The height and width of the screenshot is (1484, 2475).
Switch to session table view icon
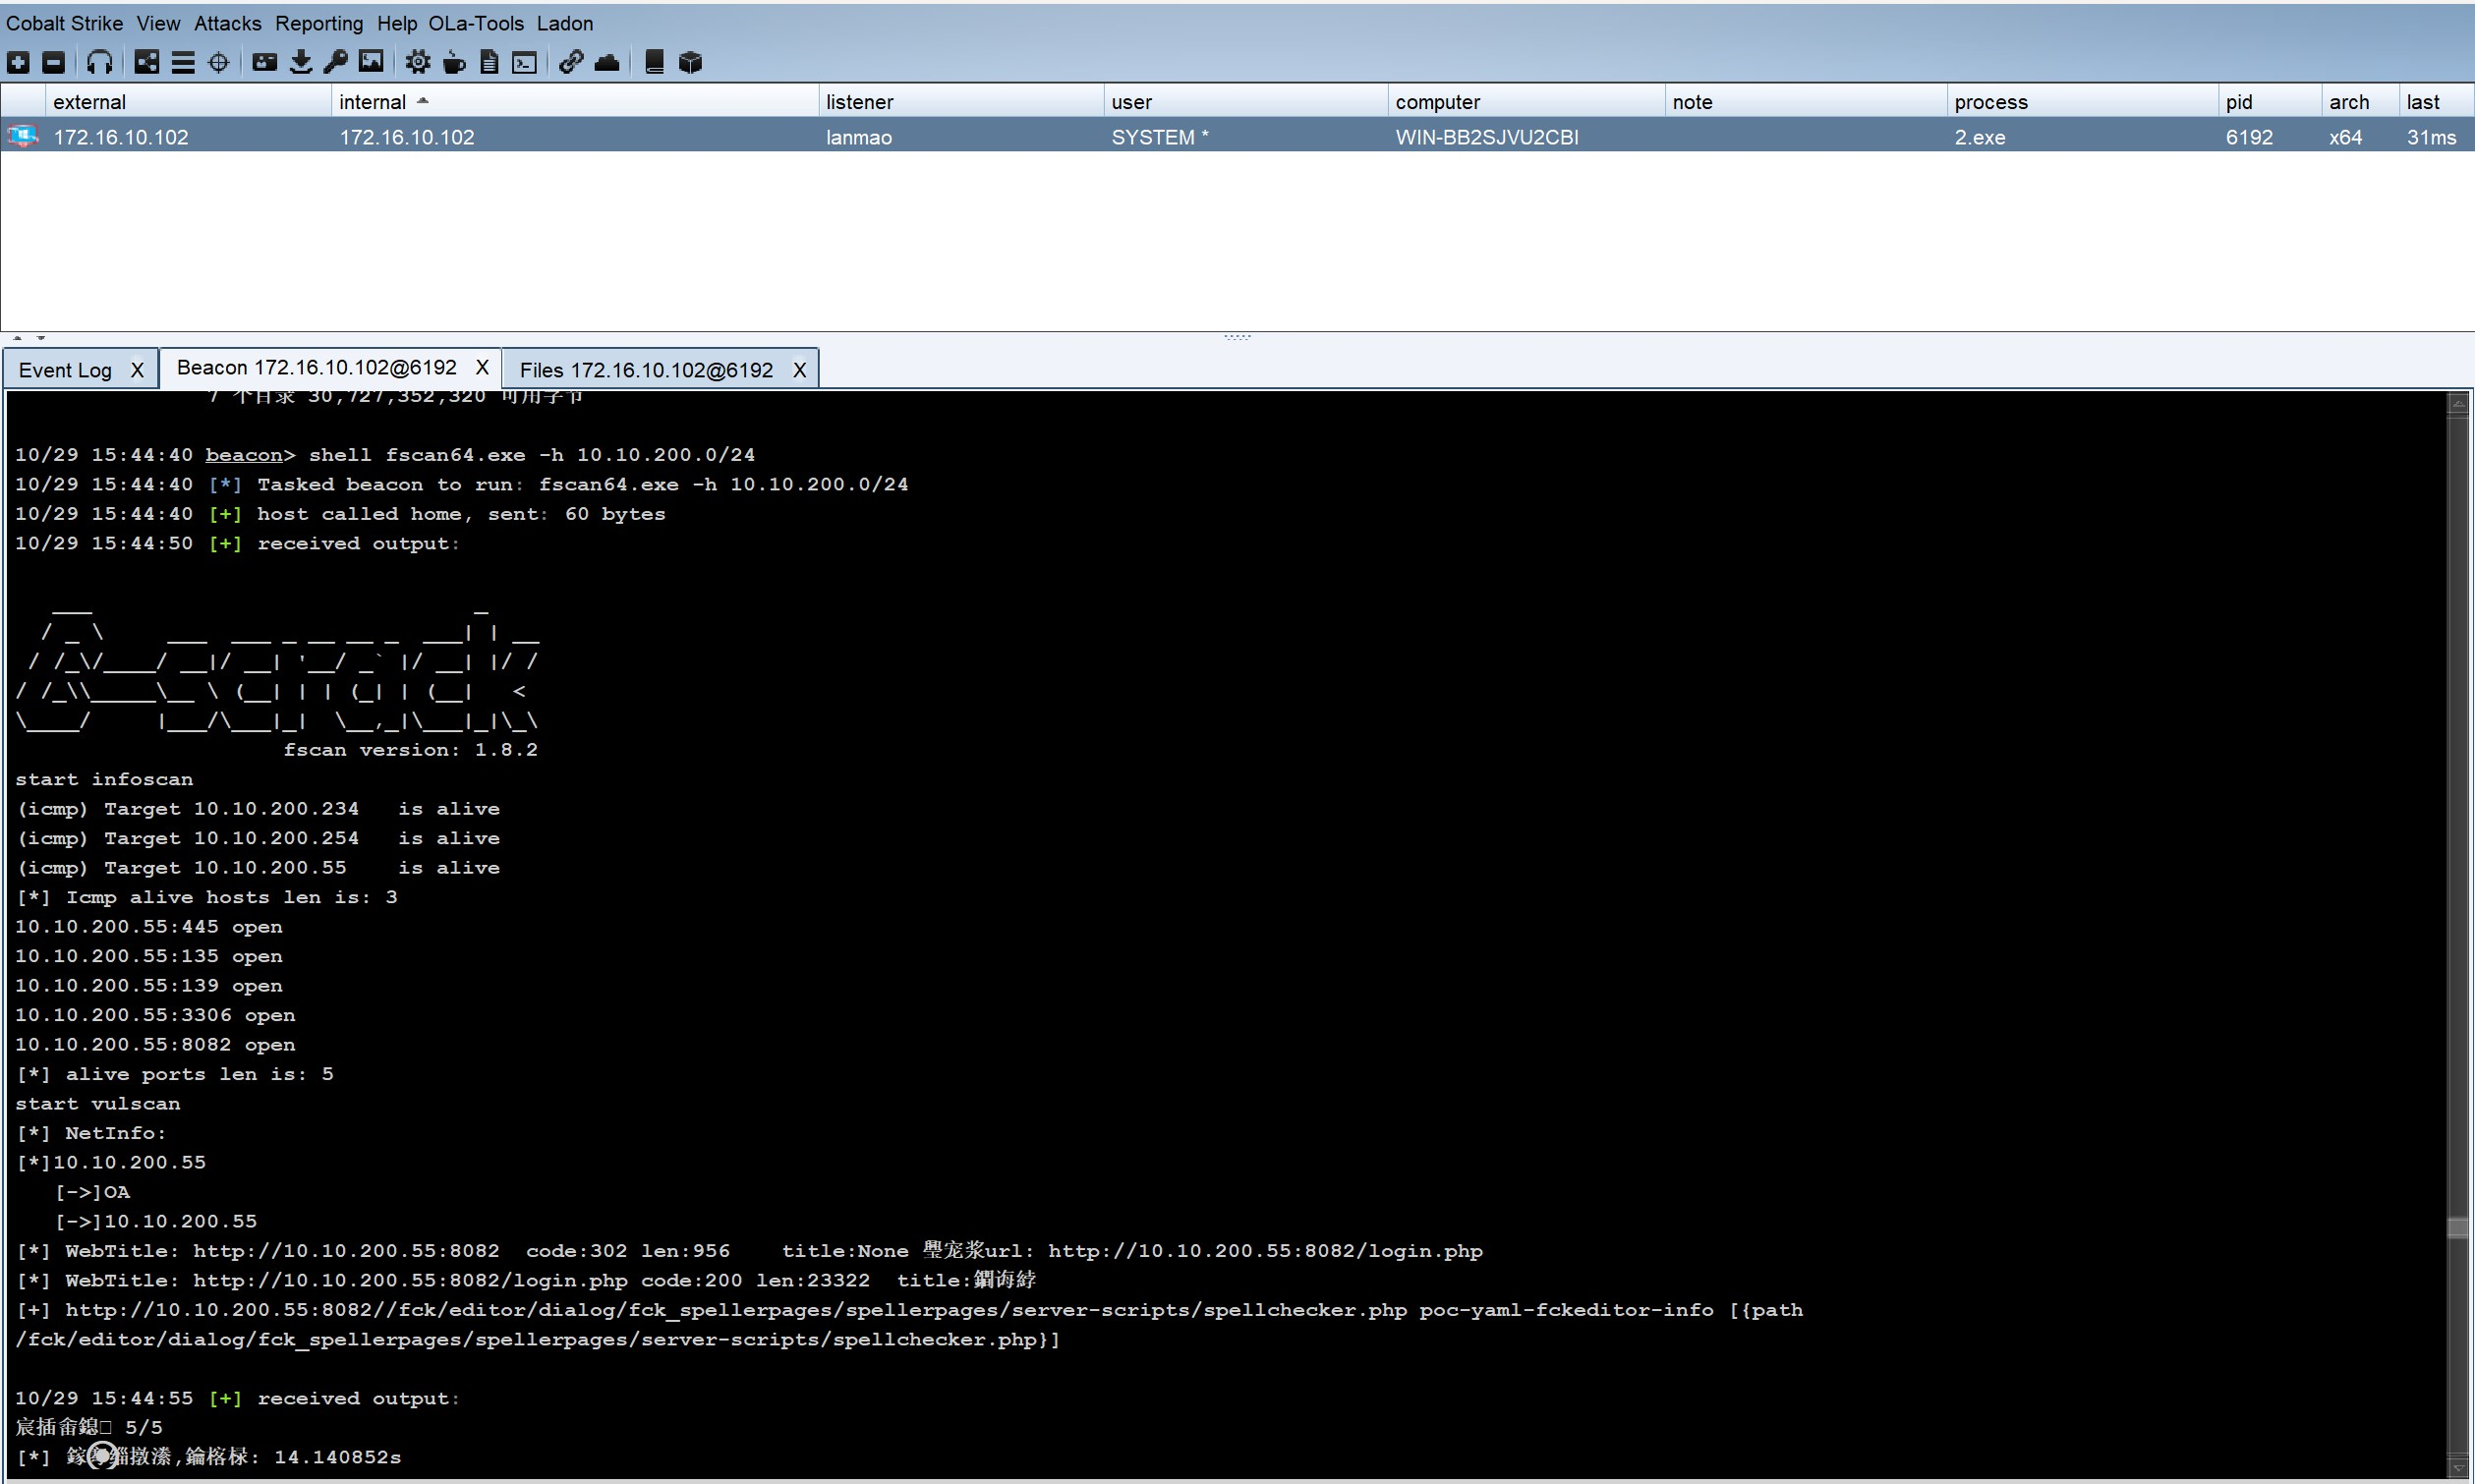pos(183,63)
